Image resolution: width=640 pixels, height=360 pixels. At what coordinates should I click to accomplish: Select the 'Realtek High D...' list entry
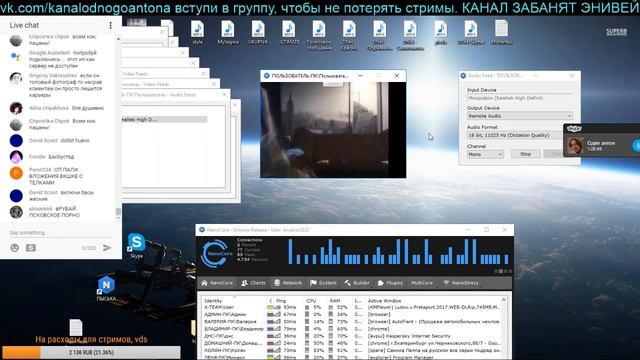[x=164, y=119]
